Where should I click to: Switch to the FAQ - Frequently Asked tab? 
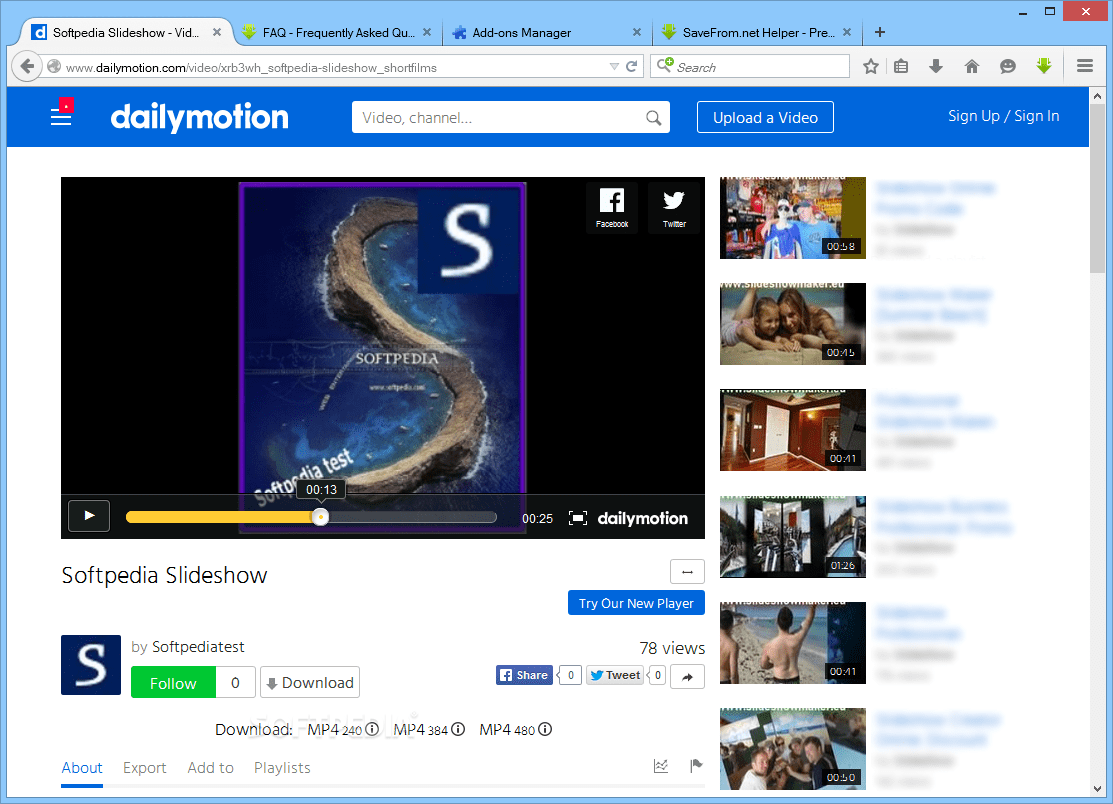(336, 33)
